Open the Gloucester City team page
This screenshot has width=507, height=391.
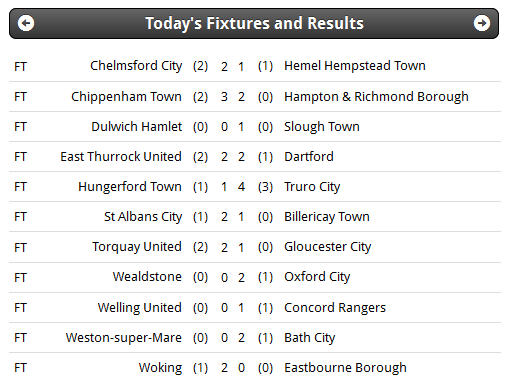pos(327,247)
